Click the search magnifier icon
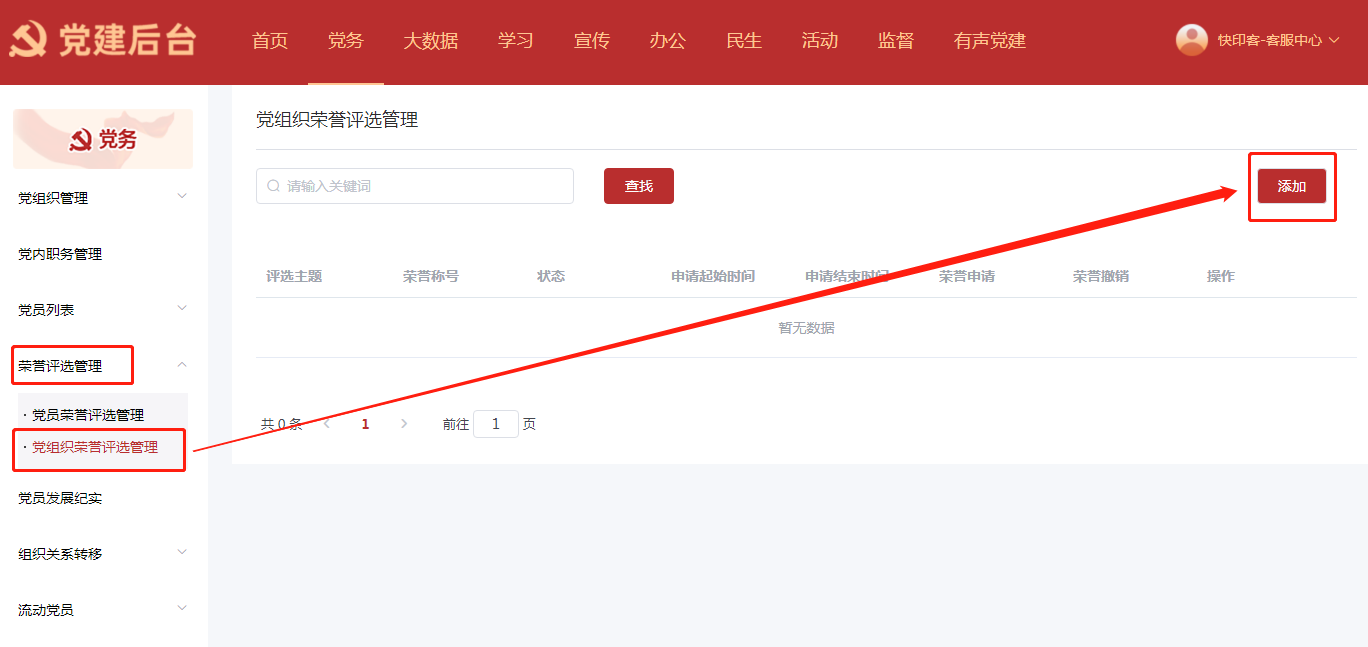The height and width of the screenshot is (647, 1368). click(x=273, y=186)
